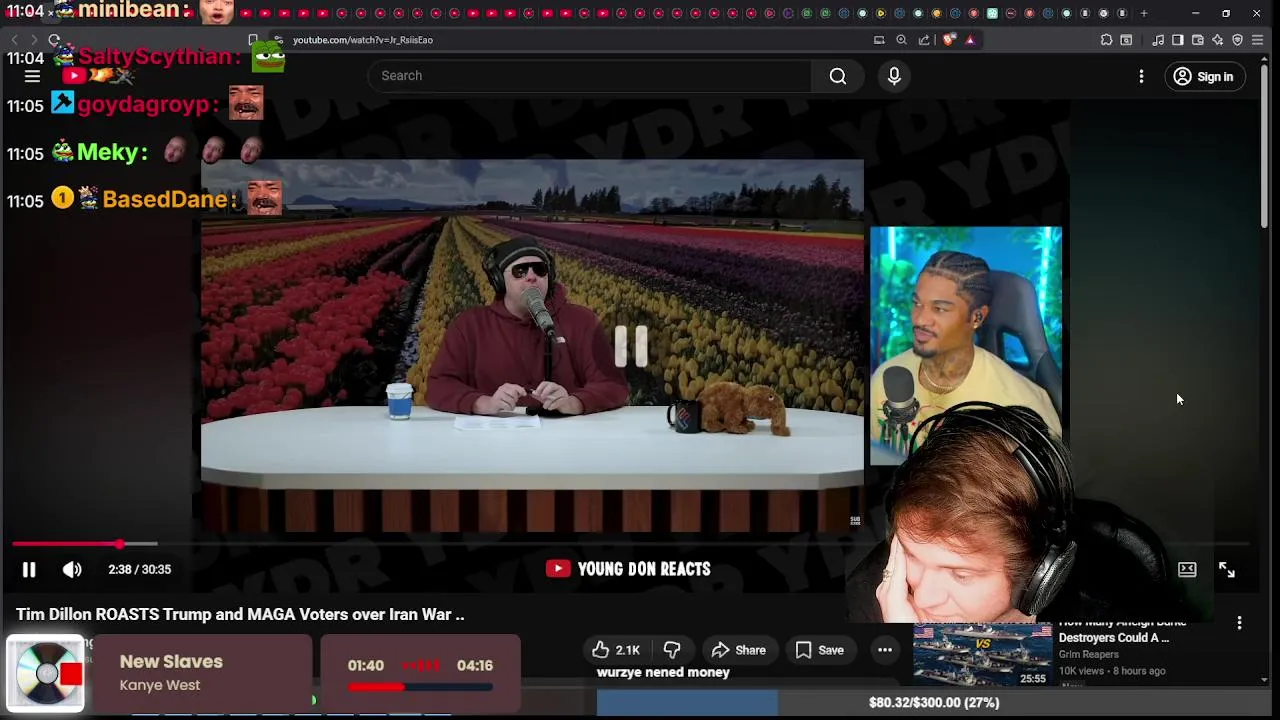Toggle theater mode in the video player
This screenshot has width=1280, height=720.
(x=1187, y=569)
